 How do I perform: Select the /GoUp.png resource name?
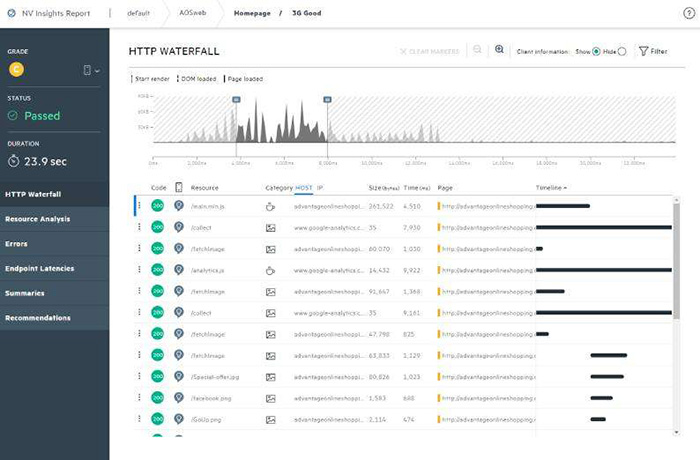point(206,420)
